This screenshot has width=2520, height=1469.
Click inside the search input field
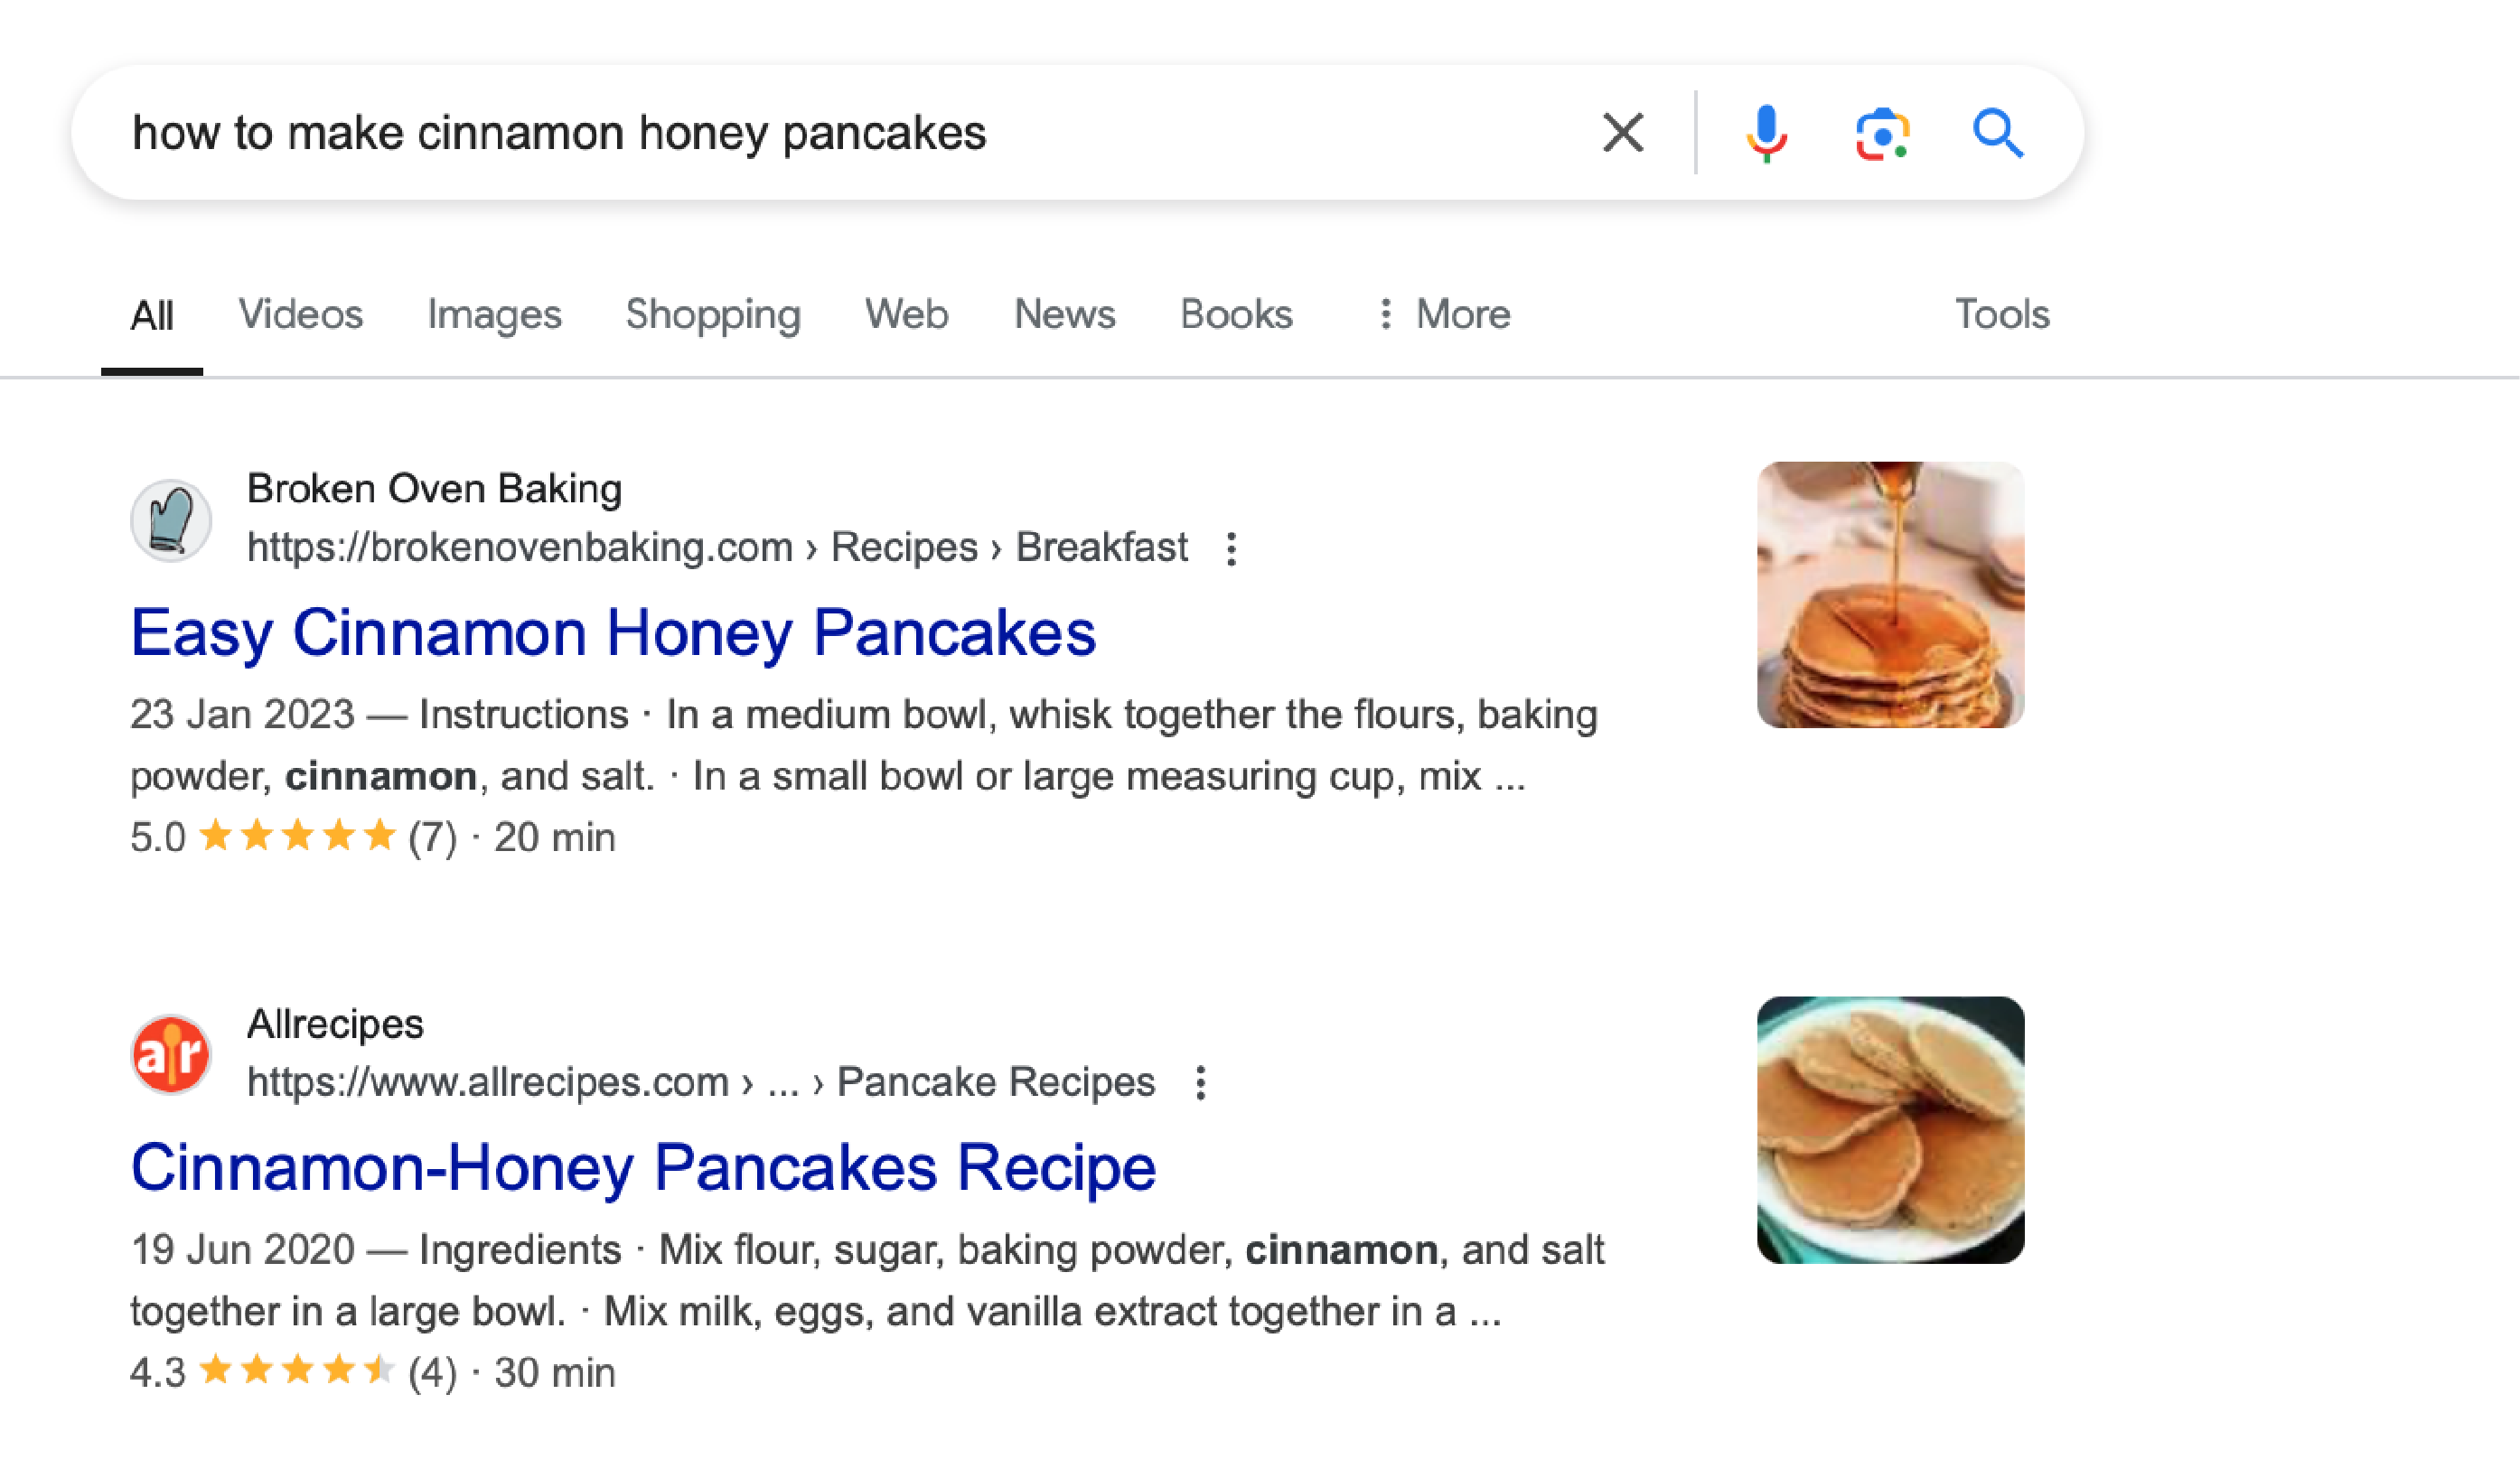pos(560,132)
